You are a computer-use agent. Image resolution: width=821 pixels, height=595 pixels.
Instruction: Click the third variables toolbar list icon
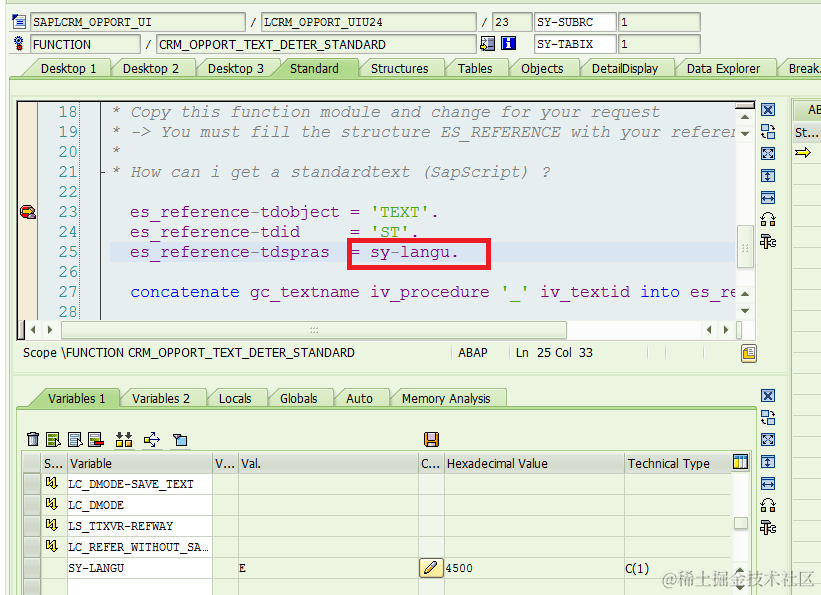pos(75,439)
